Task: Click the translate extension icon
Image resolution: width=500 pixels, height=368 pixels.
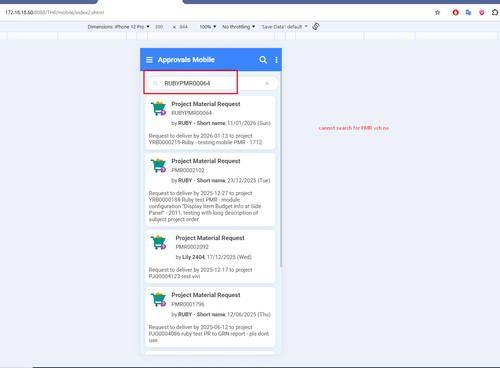Action: [x=468, y=13]
